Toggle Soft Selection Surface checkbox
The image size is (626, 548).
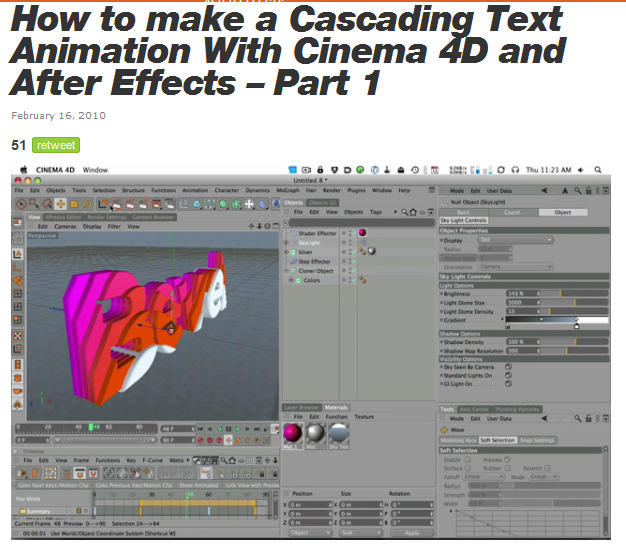tap(468, 468)
